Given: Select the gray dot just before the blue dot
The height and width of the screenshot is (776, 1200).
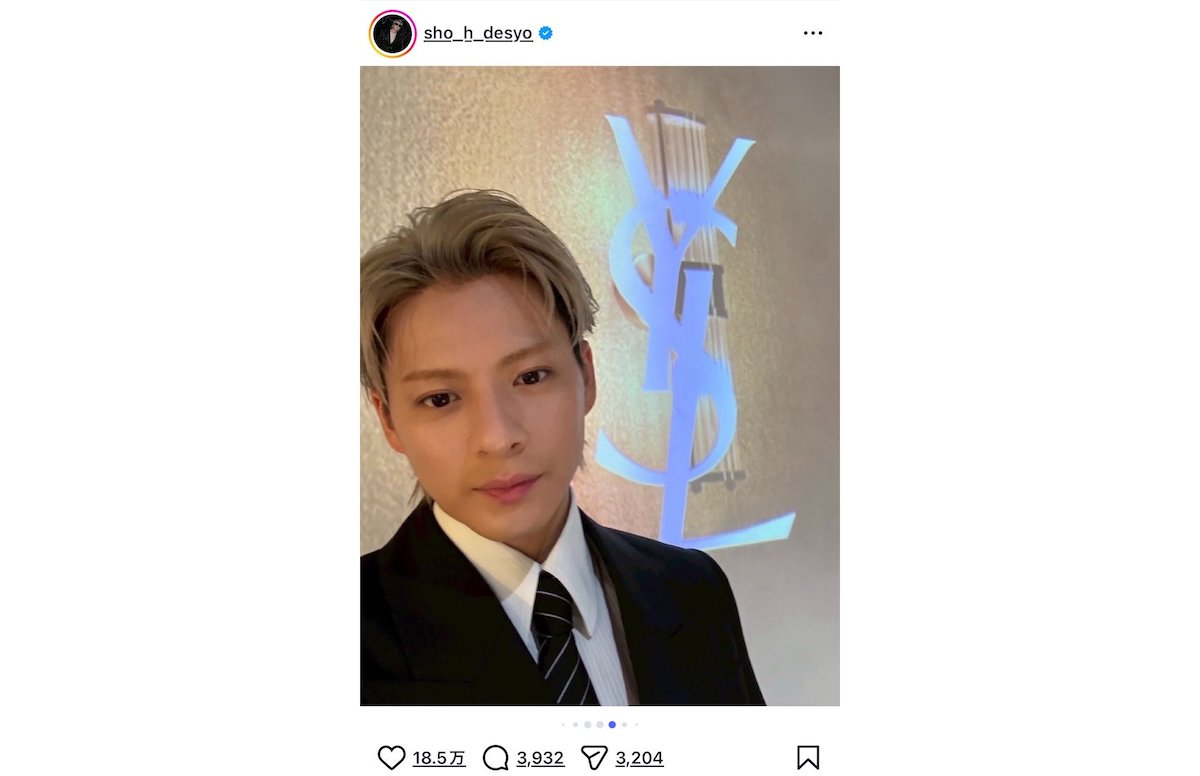Looking at the screenshot, I should point(600,725).
